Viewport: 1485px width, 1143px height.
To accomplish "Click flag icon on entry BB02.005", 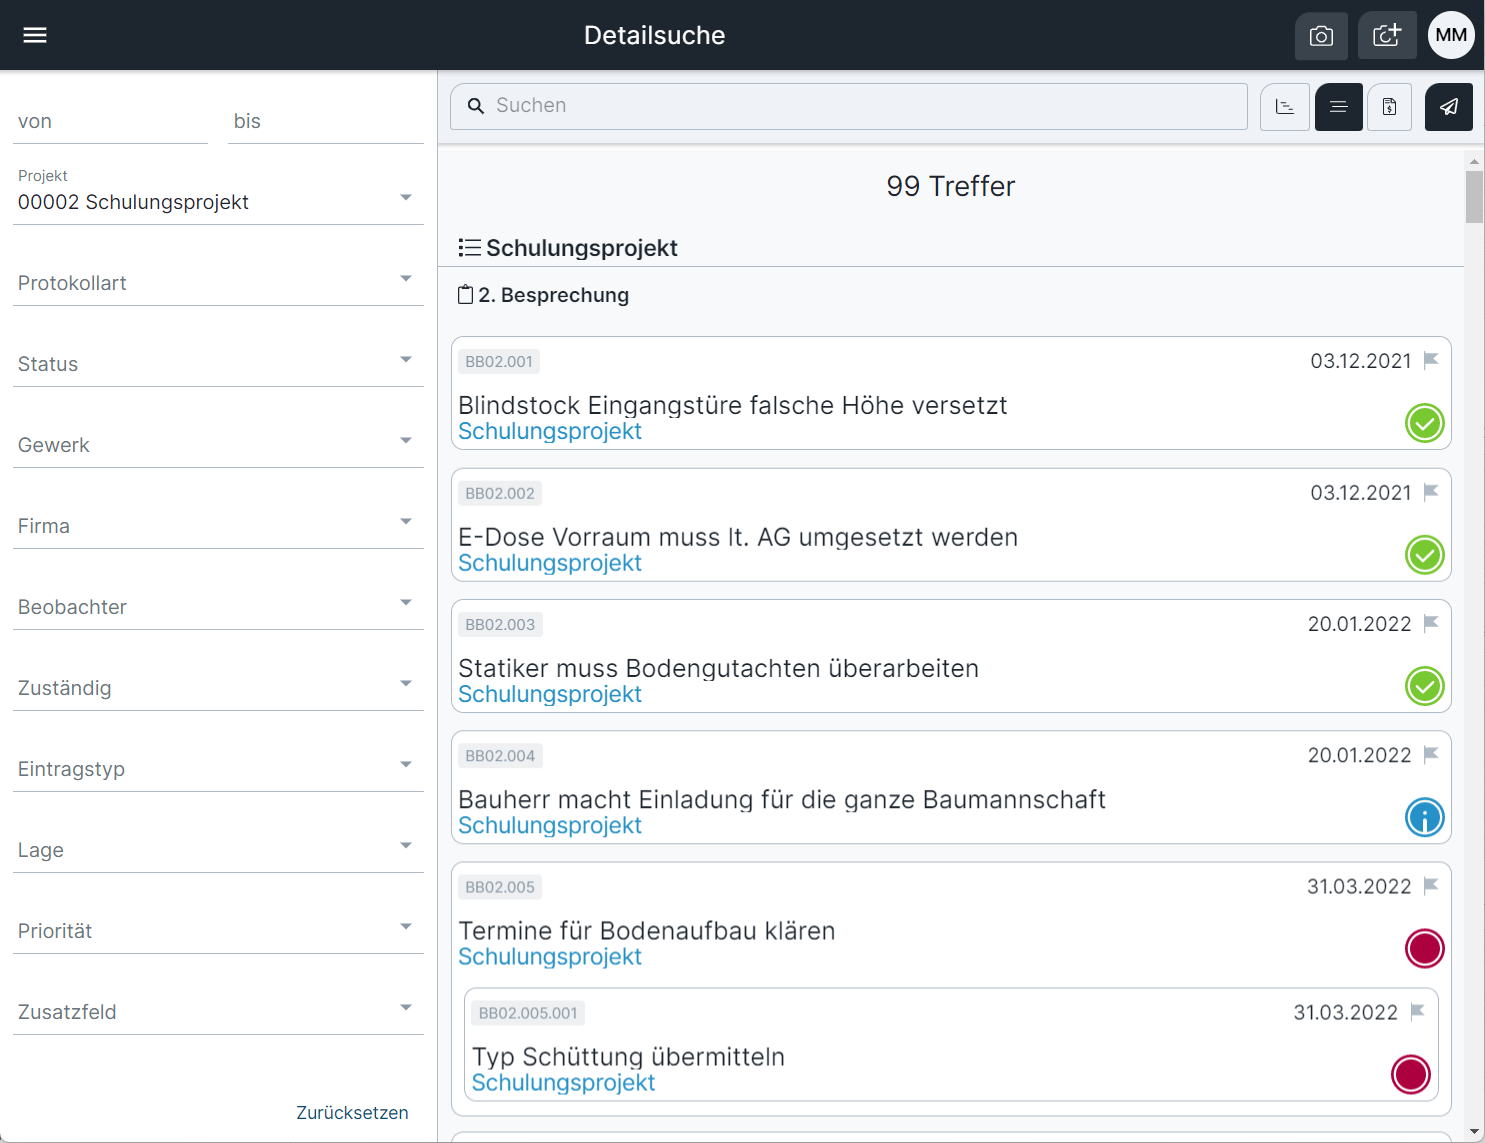I will (x=1431, y=886).
